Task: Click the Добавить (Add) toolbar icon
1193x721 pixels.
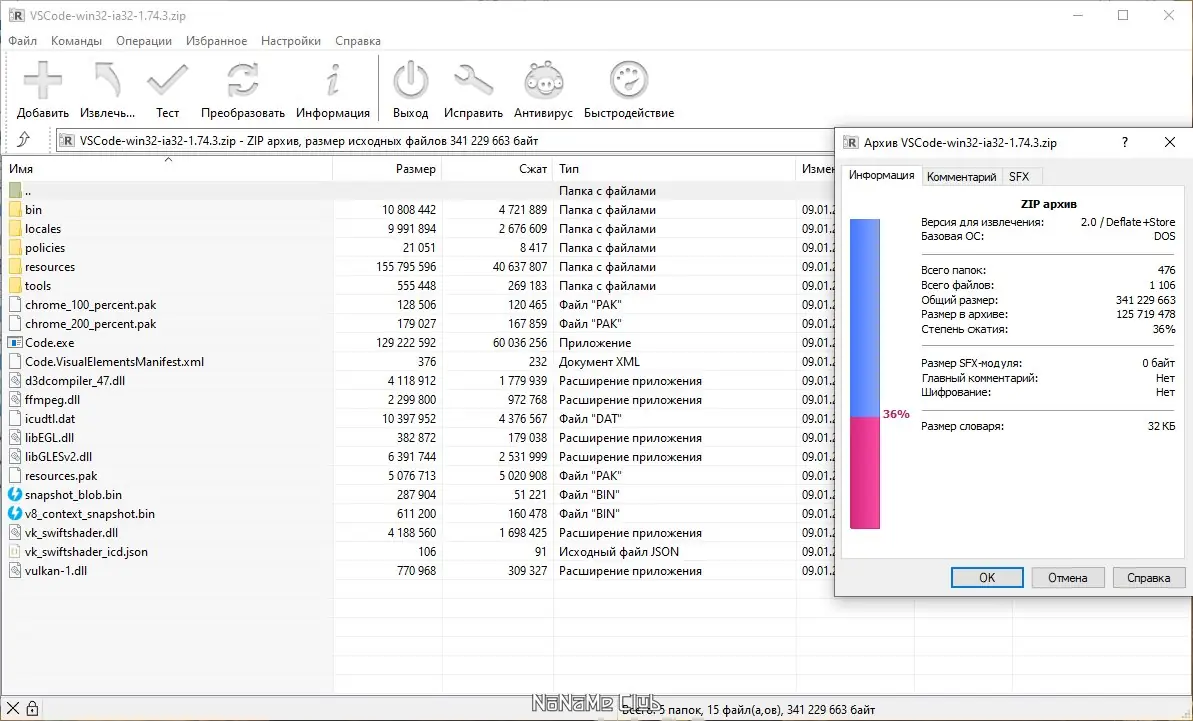Action: (x=43, y=80)
